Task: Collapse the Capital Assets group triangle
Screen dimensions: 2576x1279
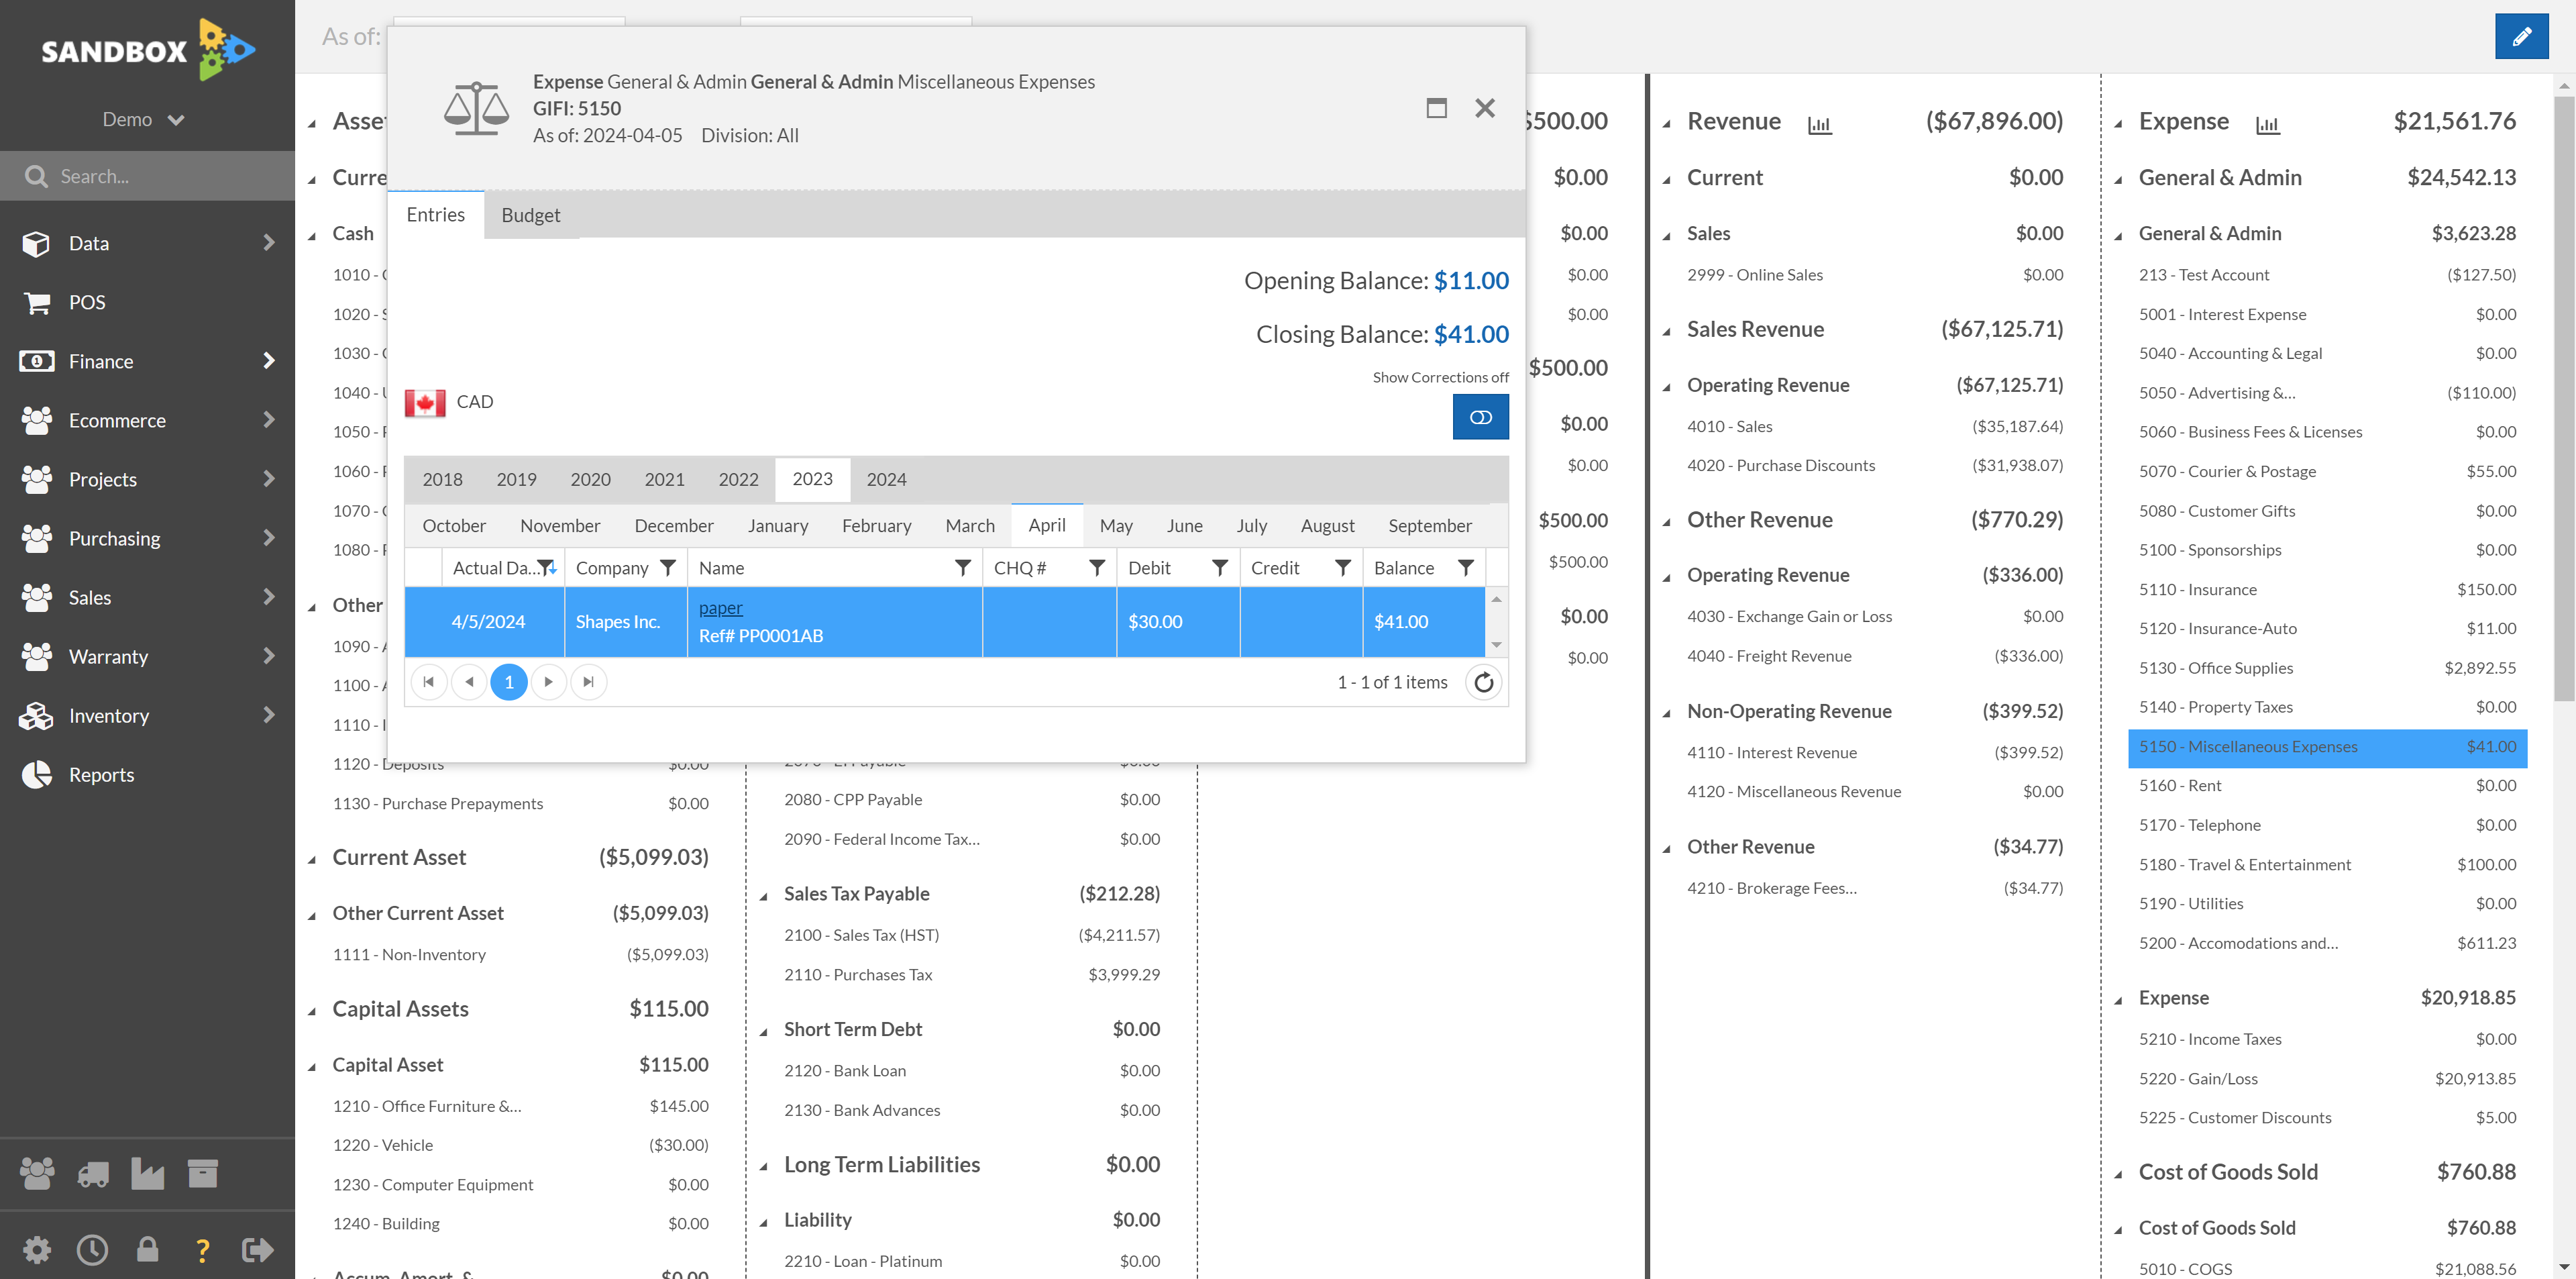Action: [x=312, y=1011]
